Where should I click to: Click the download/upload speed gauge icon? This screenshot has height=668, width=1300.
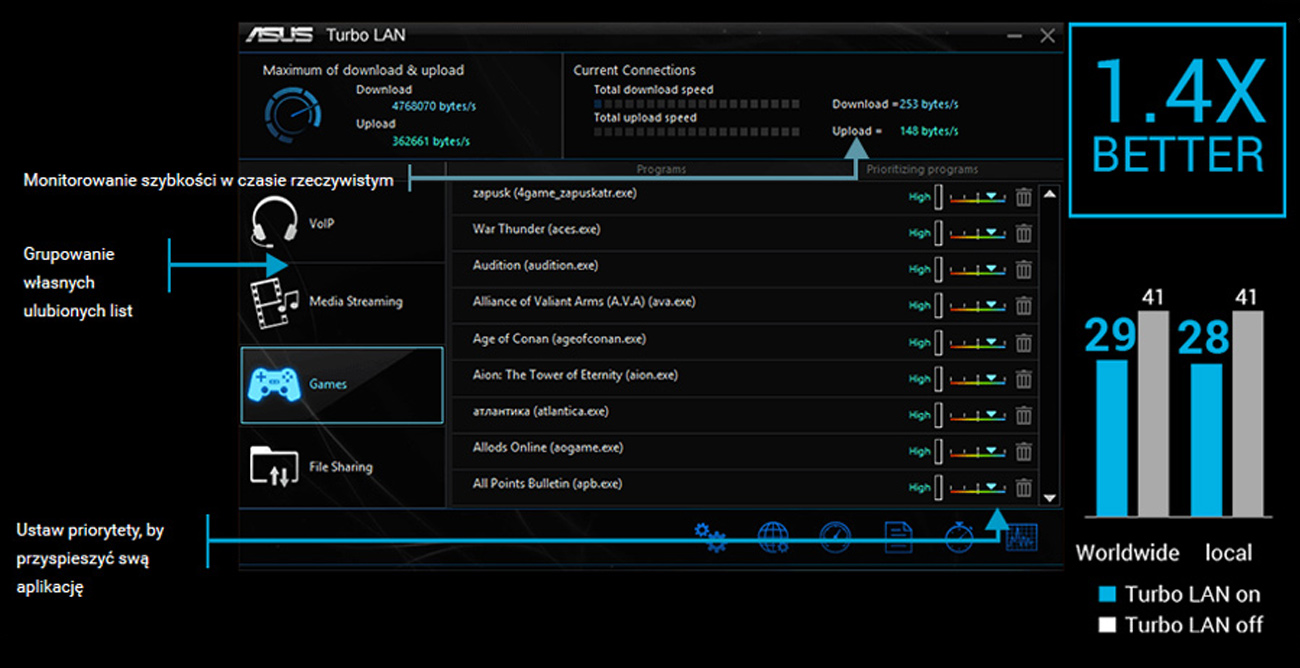[x=293, y=114]
